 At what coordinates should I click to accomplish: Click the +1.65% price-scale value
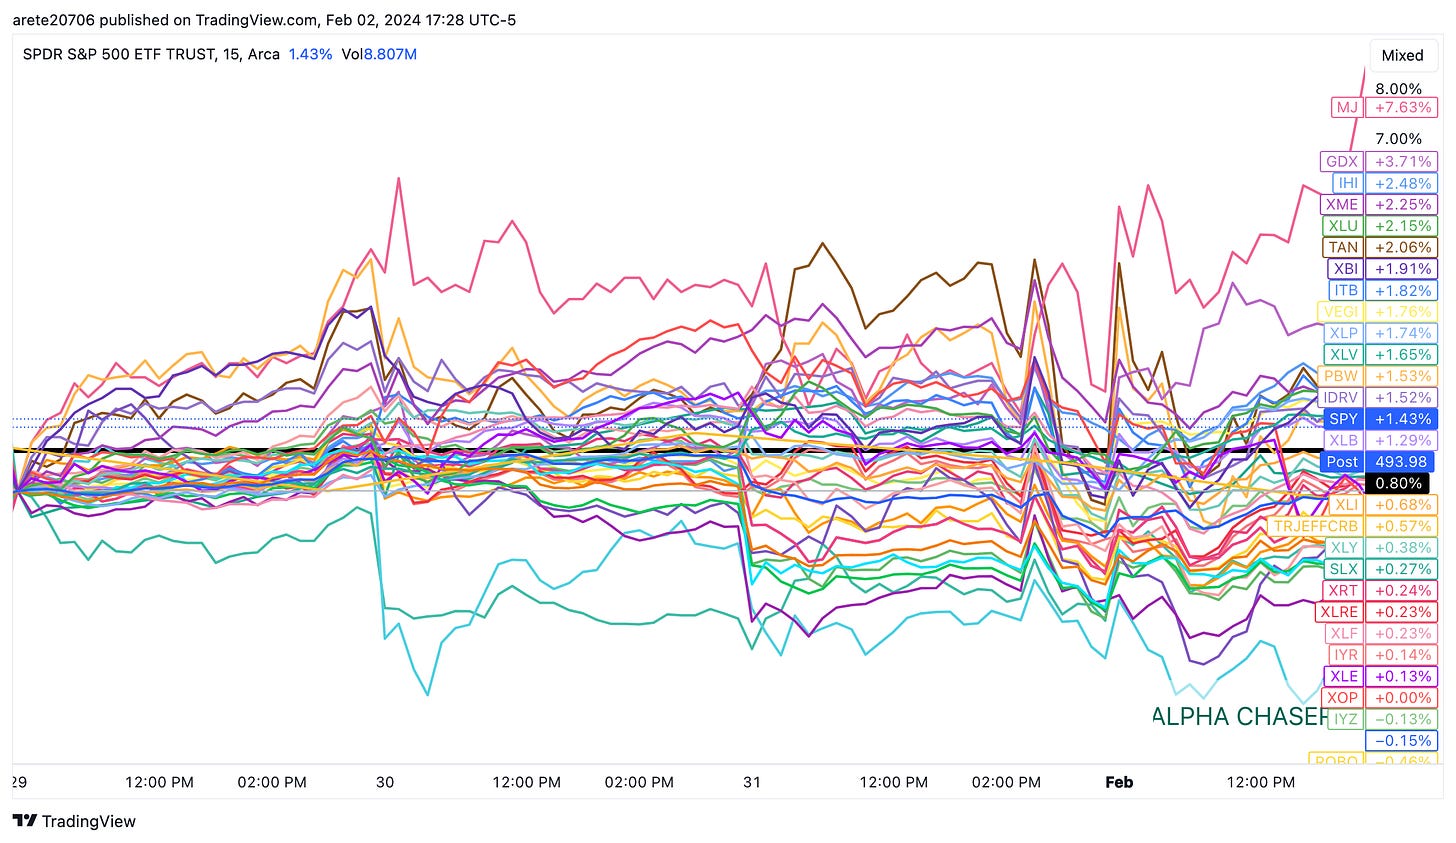(x=1402, y=354)
